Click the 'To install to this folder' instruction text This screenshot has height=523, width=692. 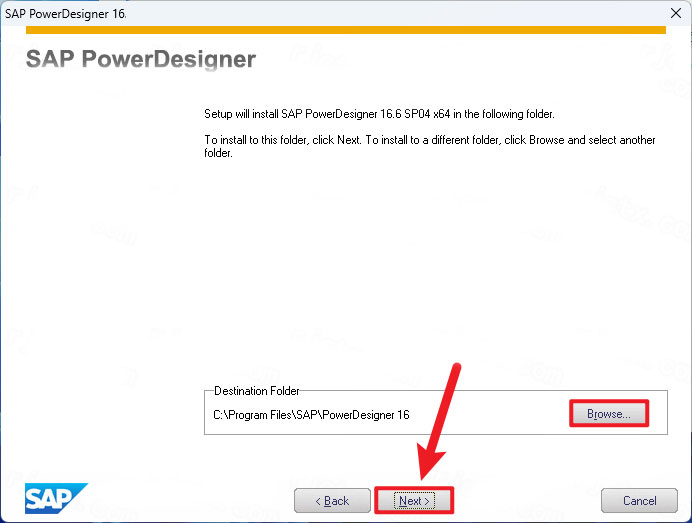pyautogui.click(x=429, y=146)
